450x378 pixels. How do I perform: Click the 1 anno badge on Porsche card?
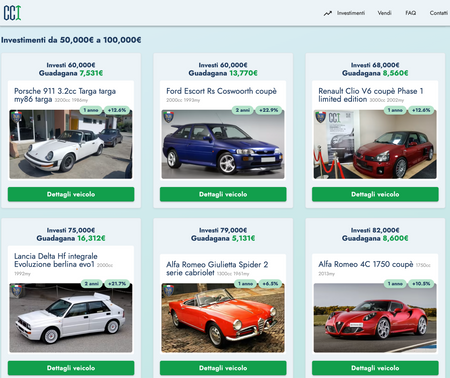[x=91, y=110]
